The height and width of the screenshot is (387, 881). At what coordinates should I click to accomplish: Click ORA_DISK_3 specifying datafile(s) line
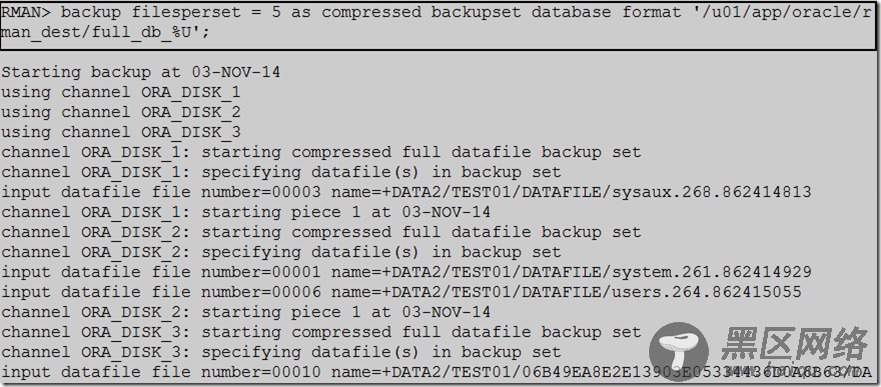point(281,352)
